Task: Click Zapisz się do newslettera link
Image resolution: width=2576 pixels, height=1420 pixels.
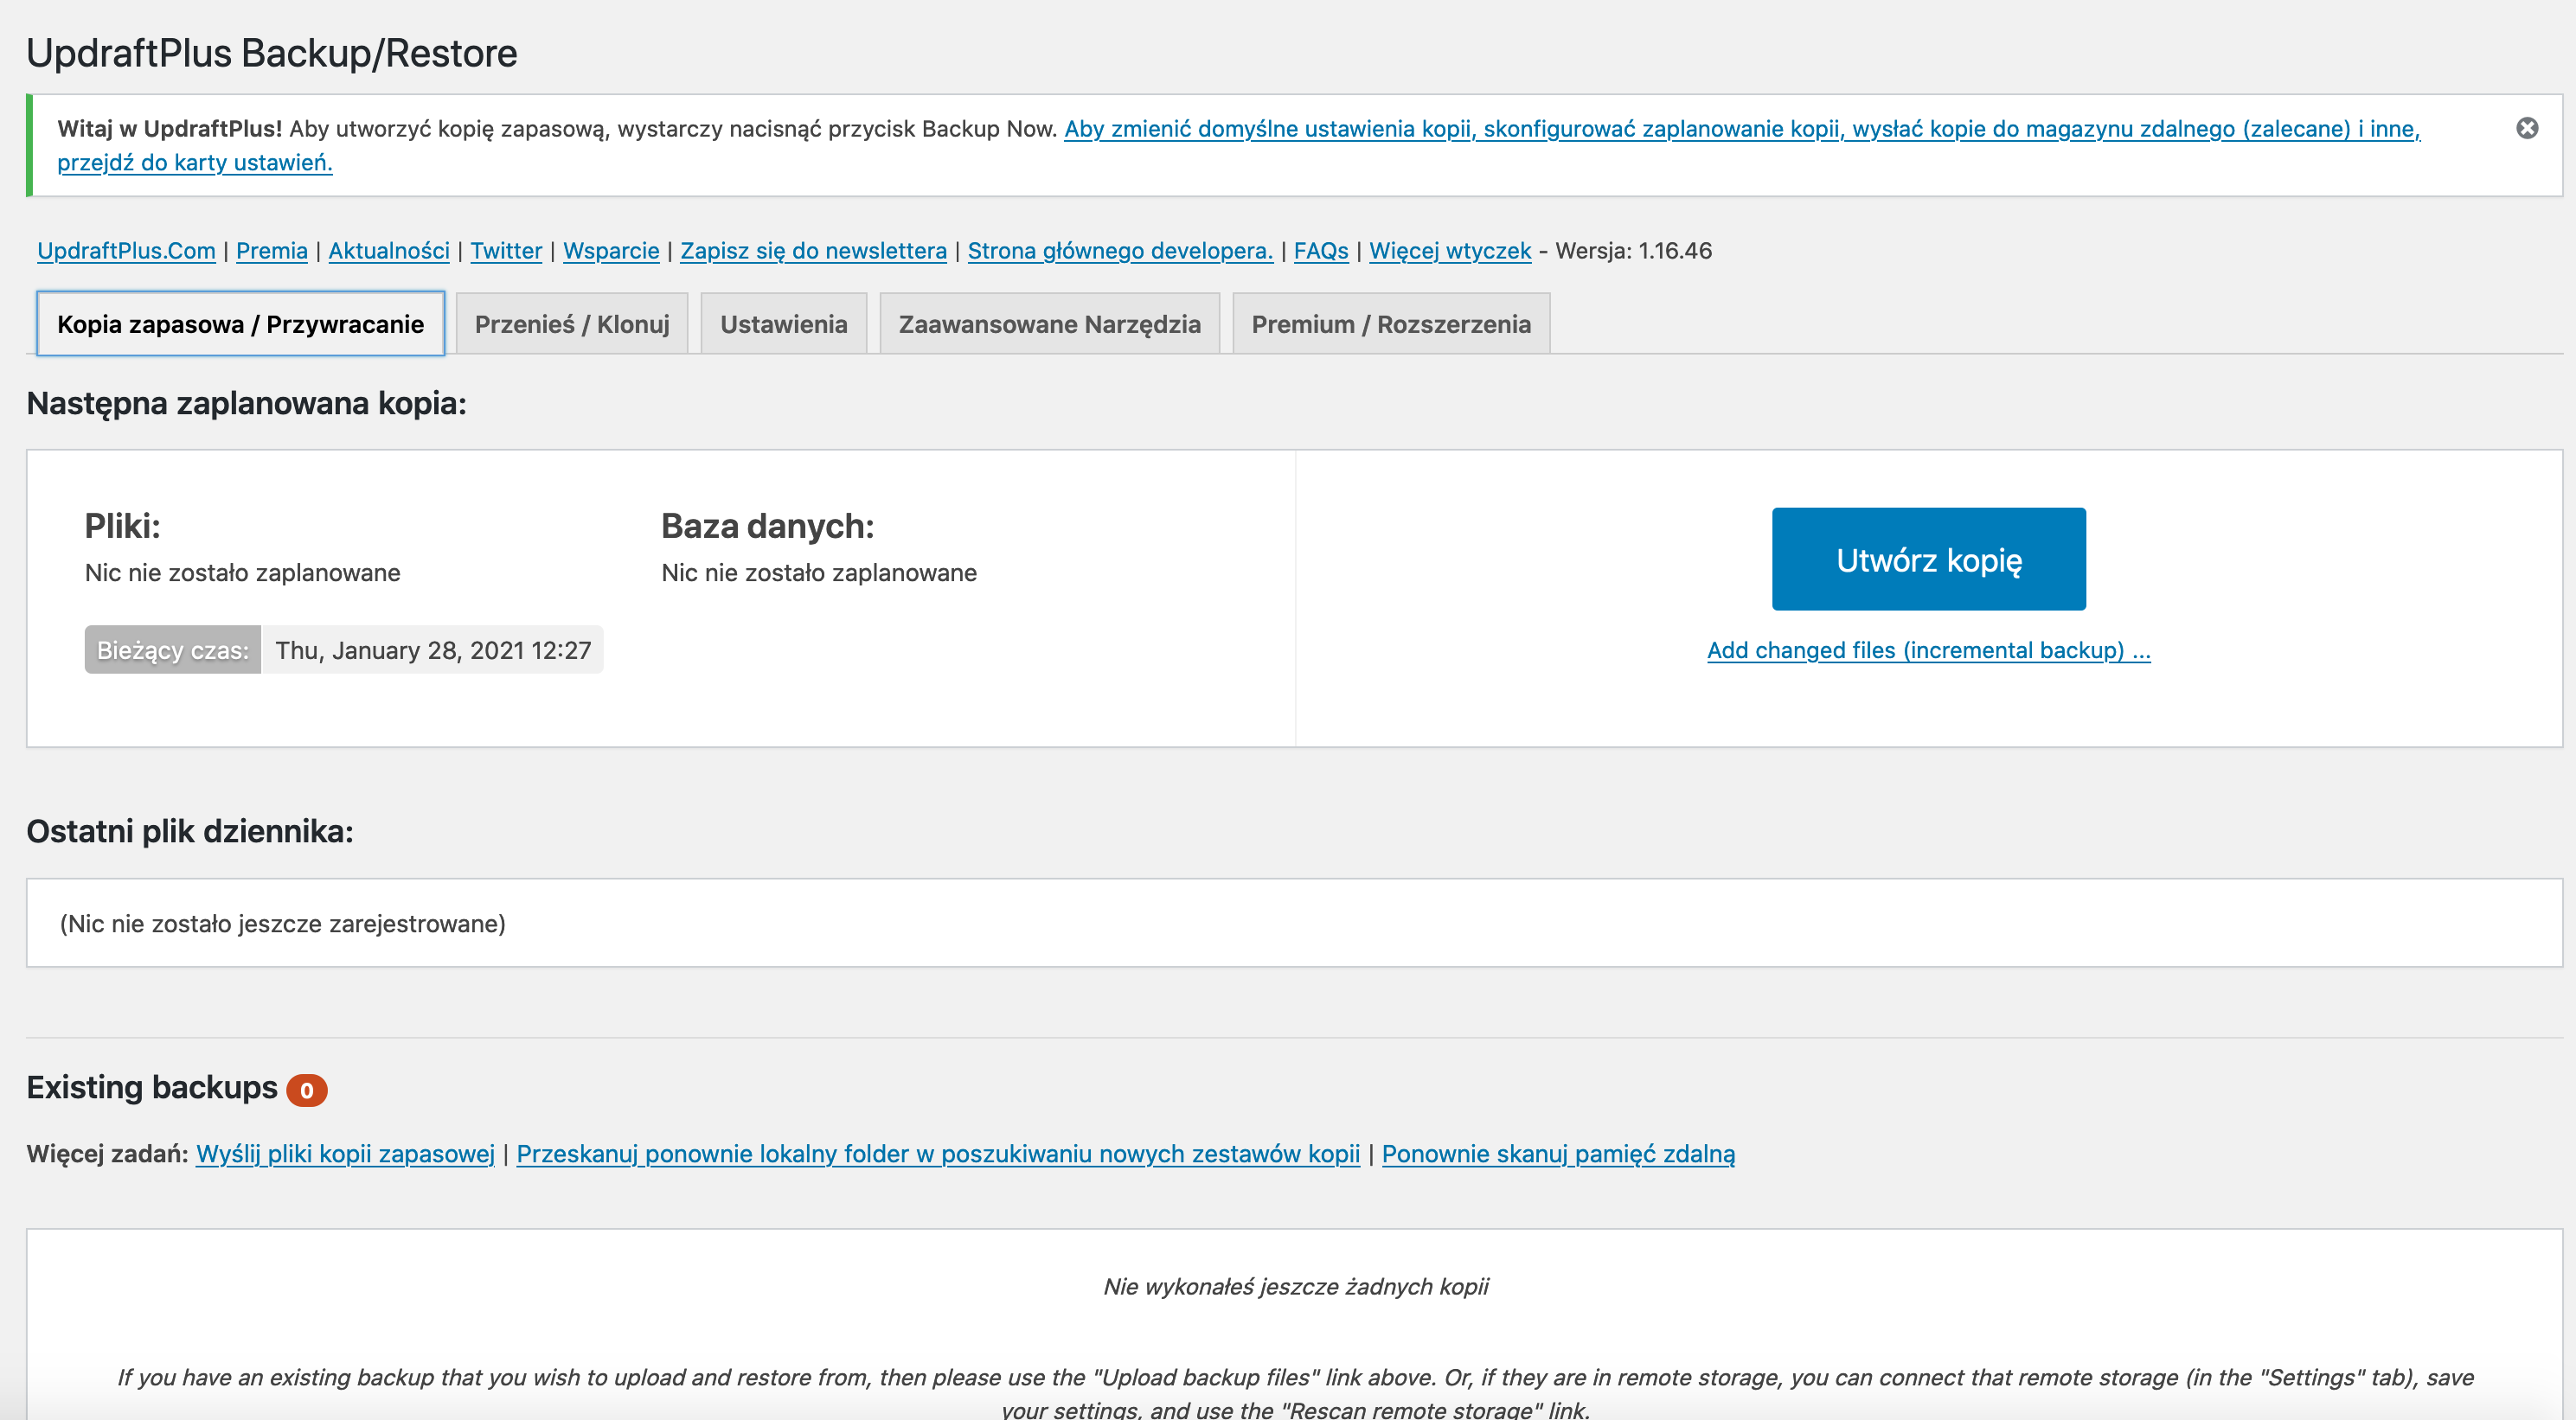Action: (x=813, y=251)
